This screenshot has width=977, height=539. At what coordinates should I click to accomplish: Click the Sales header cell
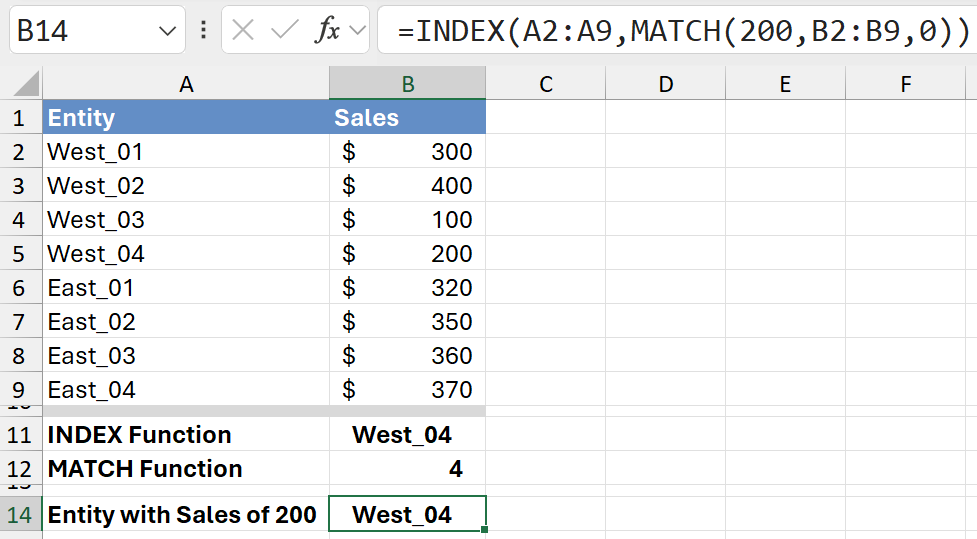point(407,117)
